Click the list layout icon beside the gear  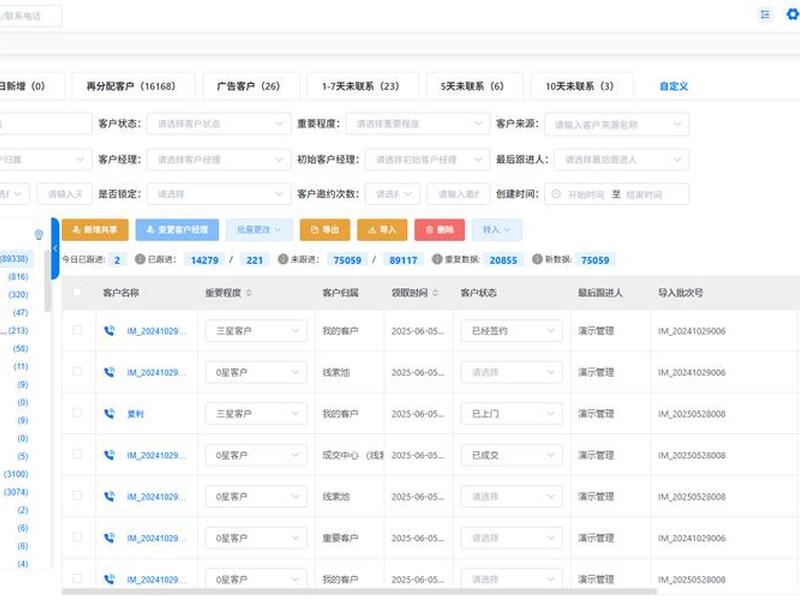tap(765, 14)
